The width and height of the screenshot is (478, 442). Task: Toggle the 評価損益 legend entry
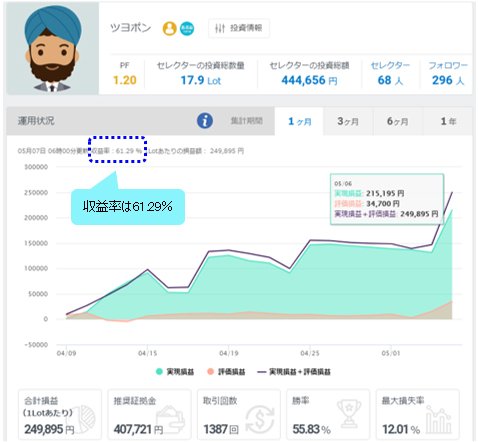pos(226,372)
